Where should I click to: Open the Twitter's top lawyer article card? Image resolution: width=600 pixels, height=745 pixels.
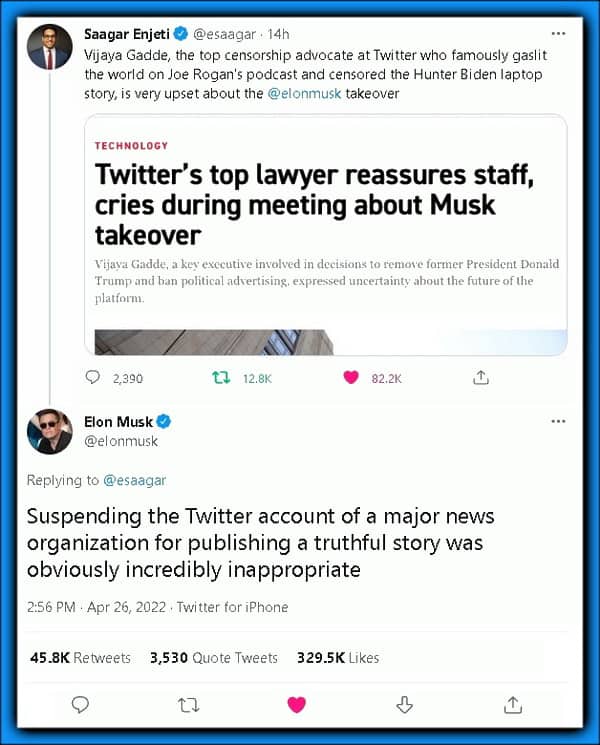(326, 235)
